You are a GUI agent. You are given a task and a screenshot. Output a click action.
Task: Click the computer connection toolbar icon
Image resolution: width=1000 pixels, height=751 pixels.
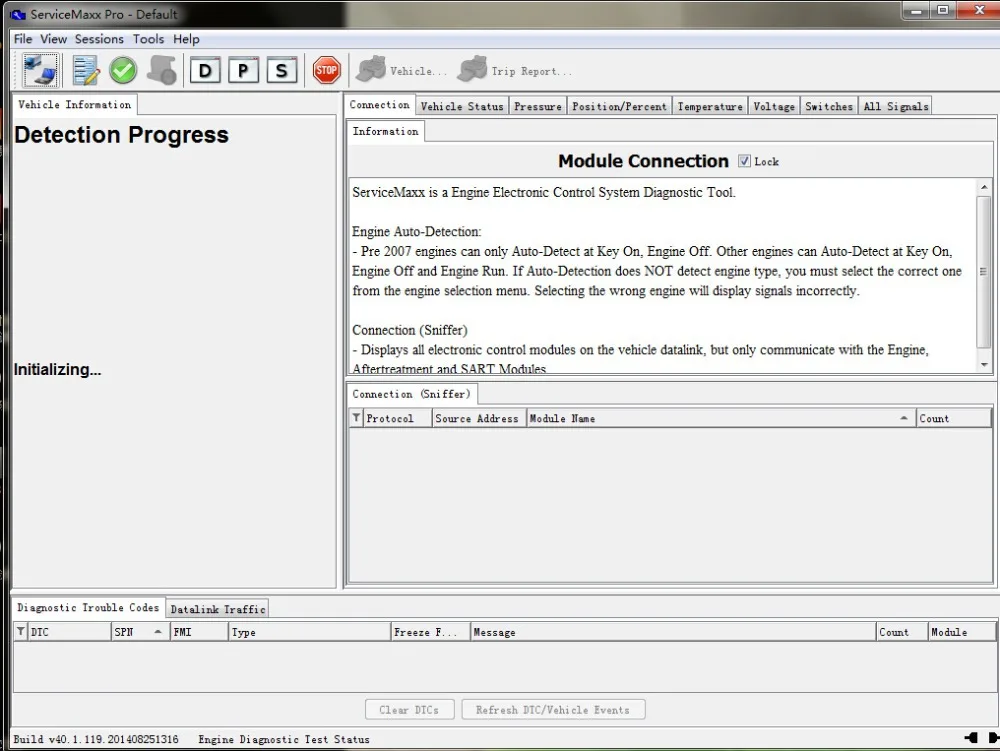point(40,70)
